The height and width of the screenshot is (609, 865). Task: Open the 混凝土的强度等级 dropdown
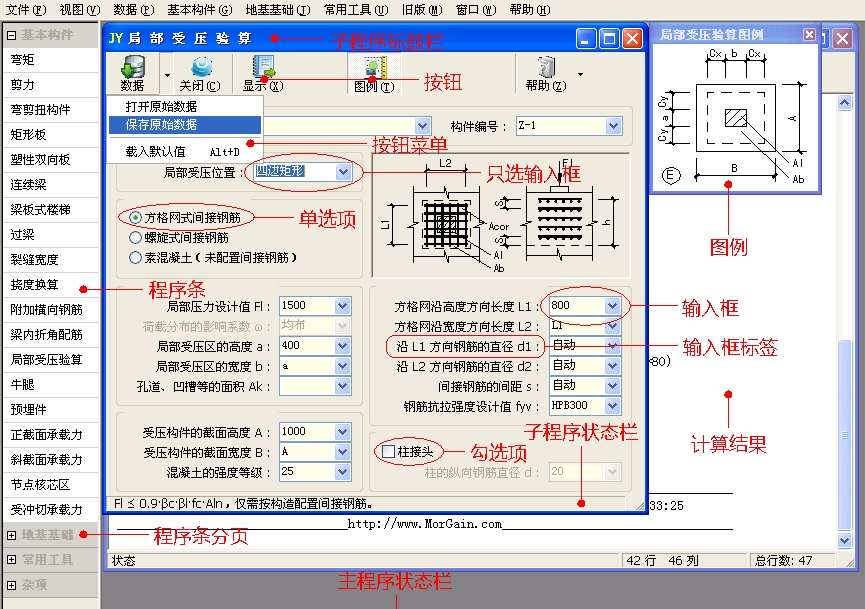pyautogui.click(x=343, y=472)
